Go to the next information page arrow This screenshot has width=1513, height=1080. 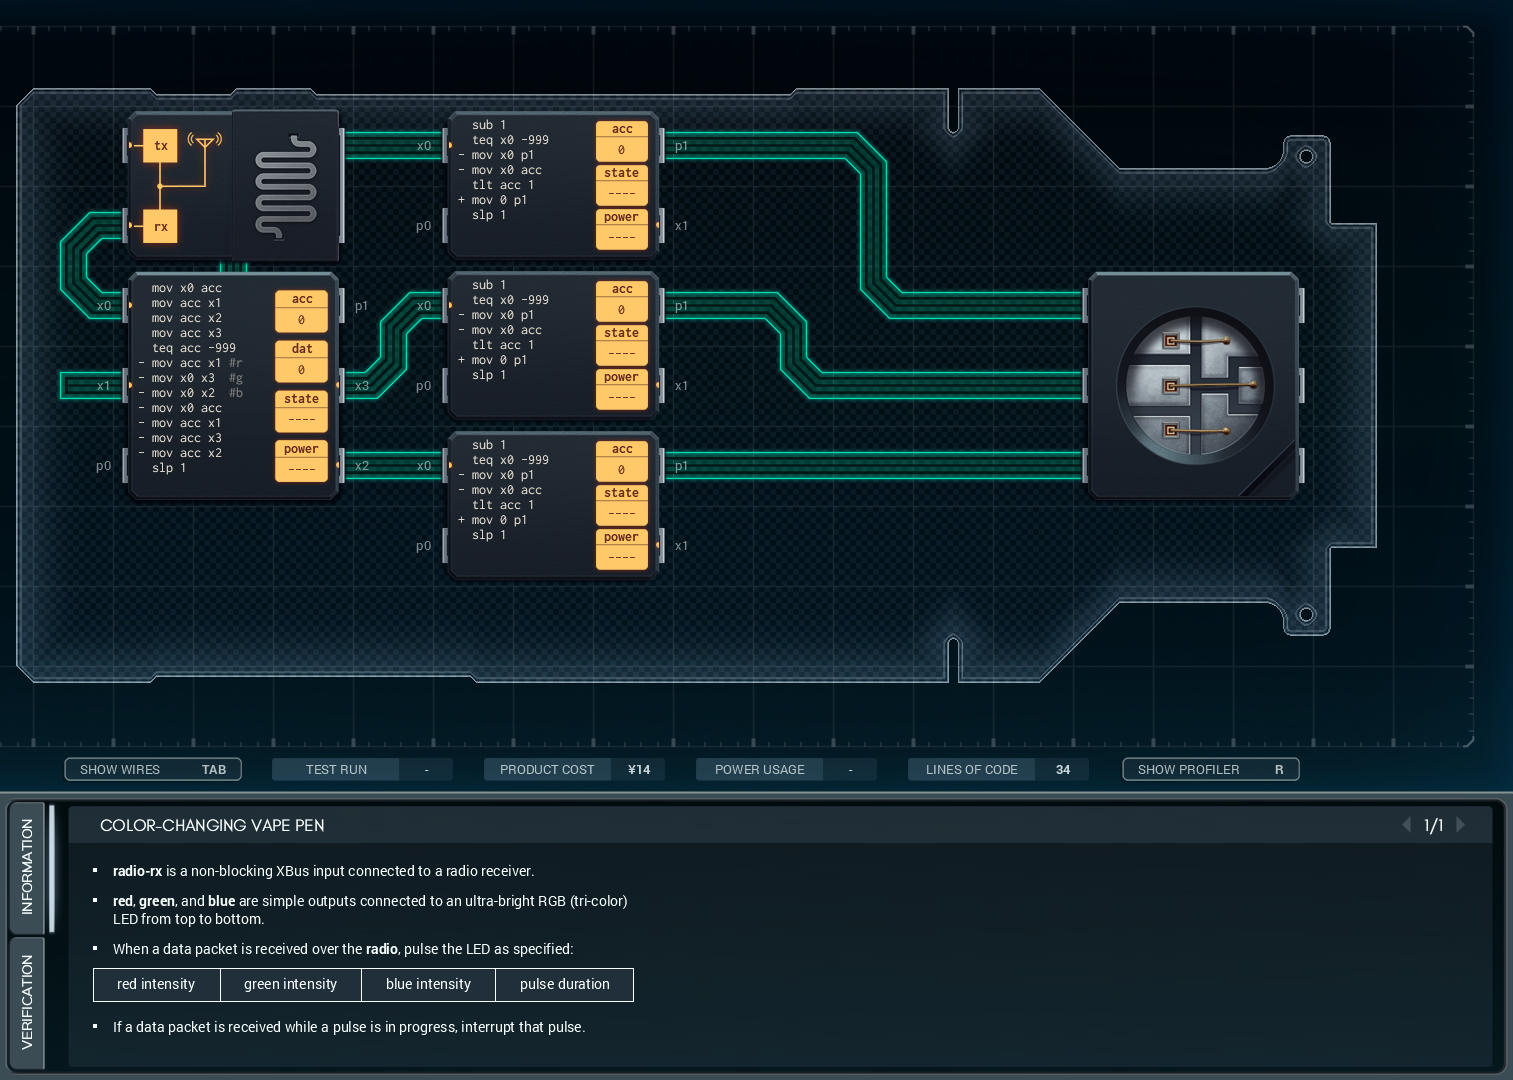coord(1461,825)
